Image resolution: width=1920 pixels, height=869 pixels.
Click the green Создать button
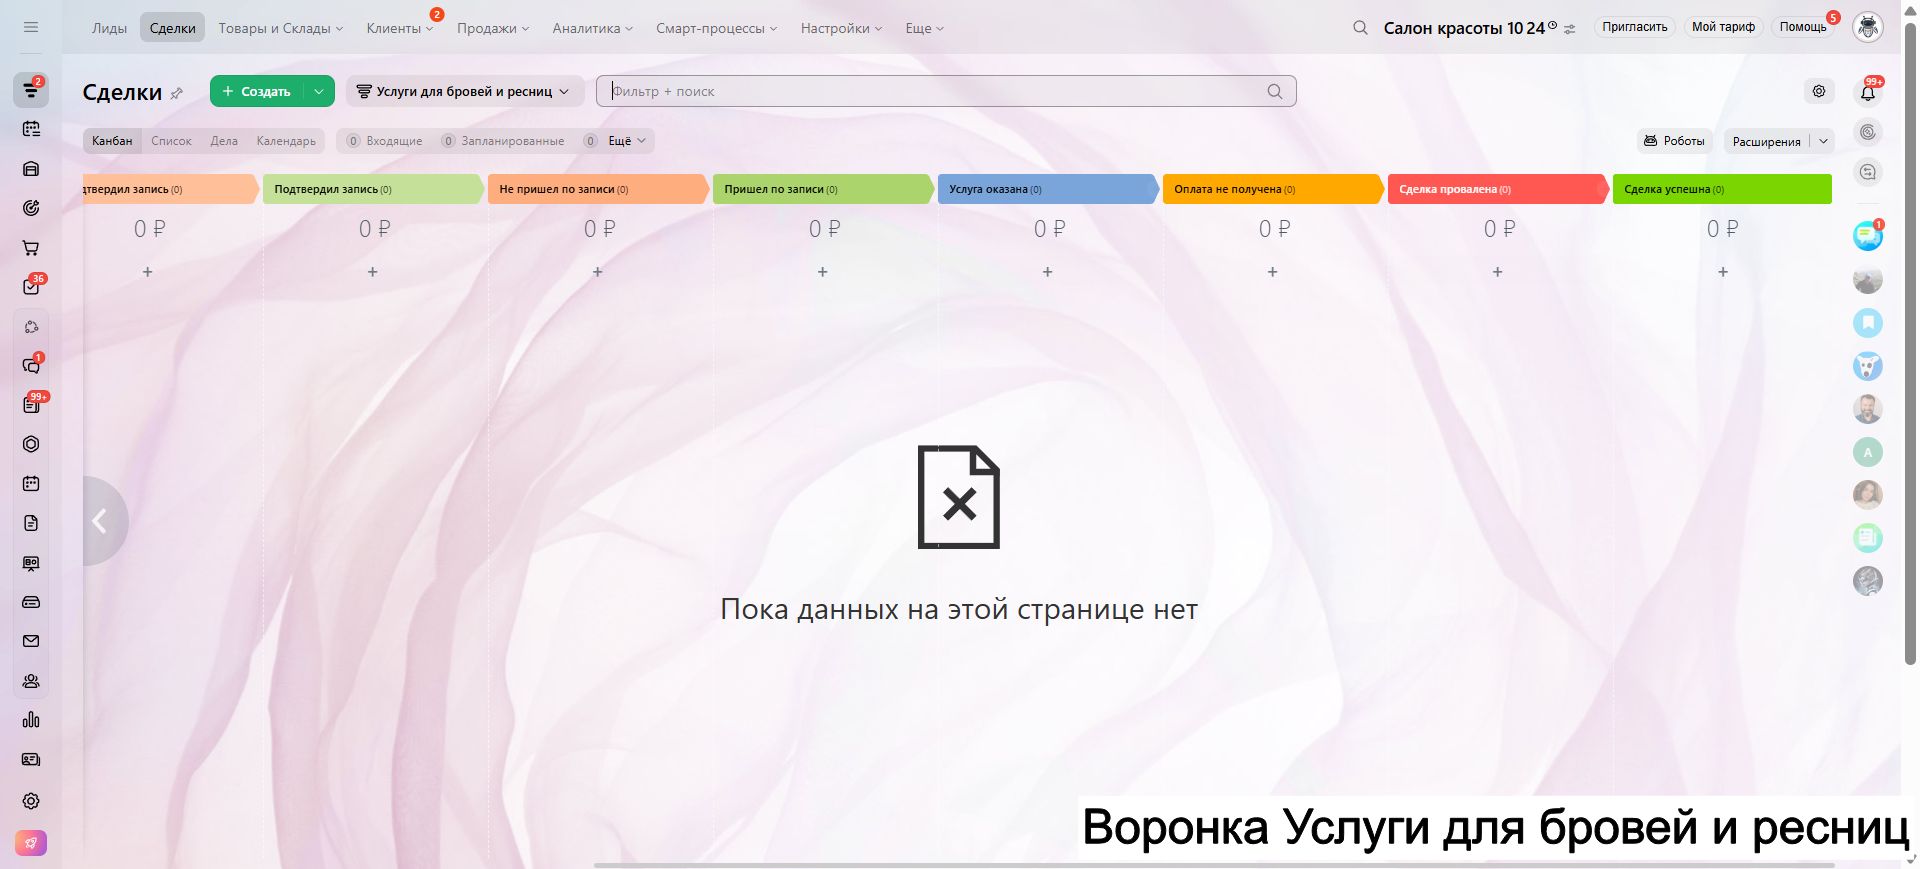click(x=257, y=91)
